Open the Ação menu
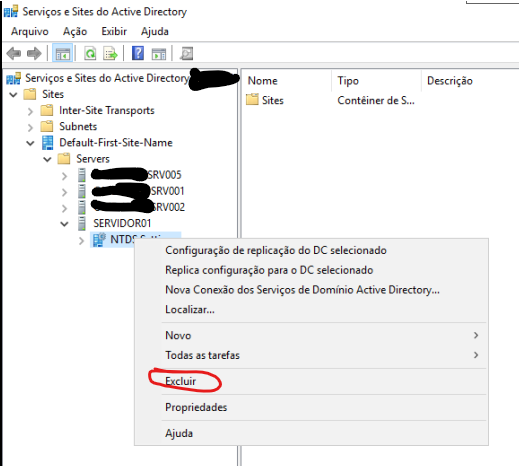519x466 pixels. [x=75, y=31]
